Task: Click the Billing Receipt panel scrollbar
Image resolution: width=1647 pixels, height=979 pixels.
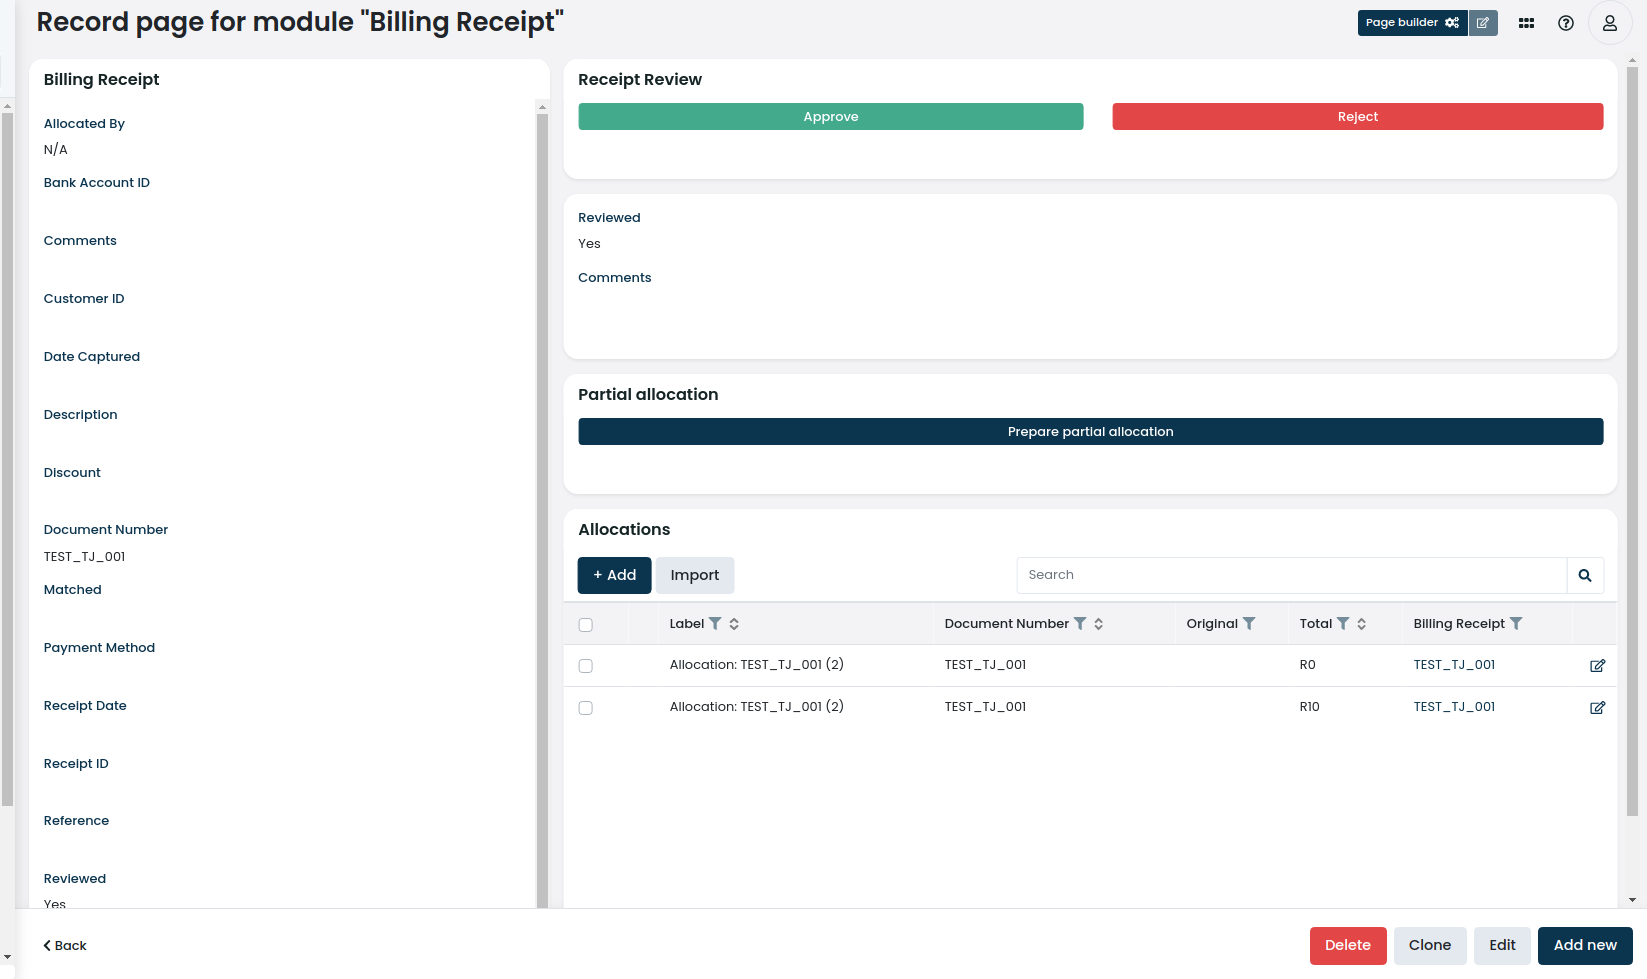Action: [x=542, y=510]
